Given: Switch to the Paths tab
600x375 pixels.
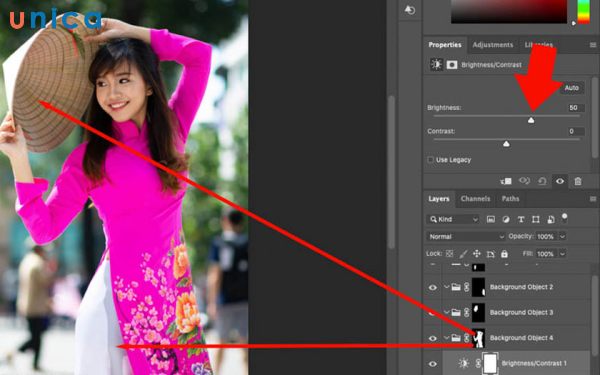Looking at the screenshot, I should [510, 199].
